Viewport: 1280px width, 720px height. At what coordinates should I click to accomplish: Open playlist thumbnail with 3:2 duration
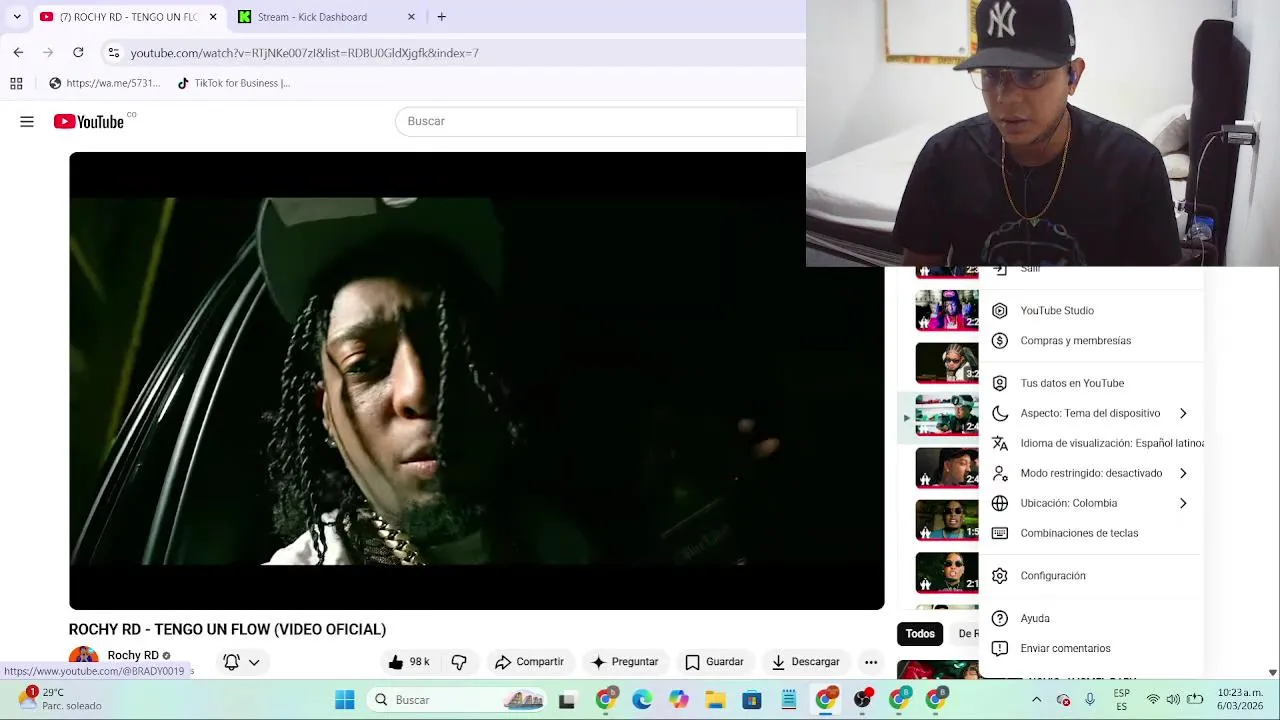point(947,362)
